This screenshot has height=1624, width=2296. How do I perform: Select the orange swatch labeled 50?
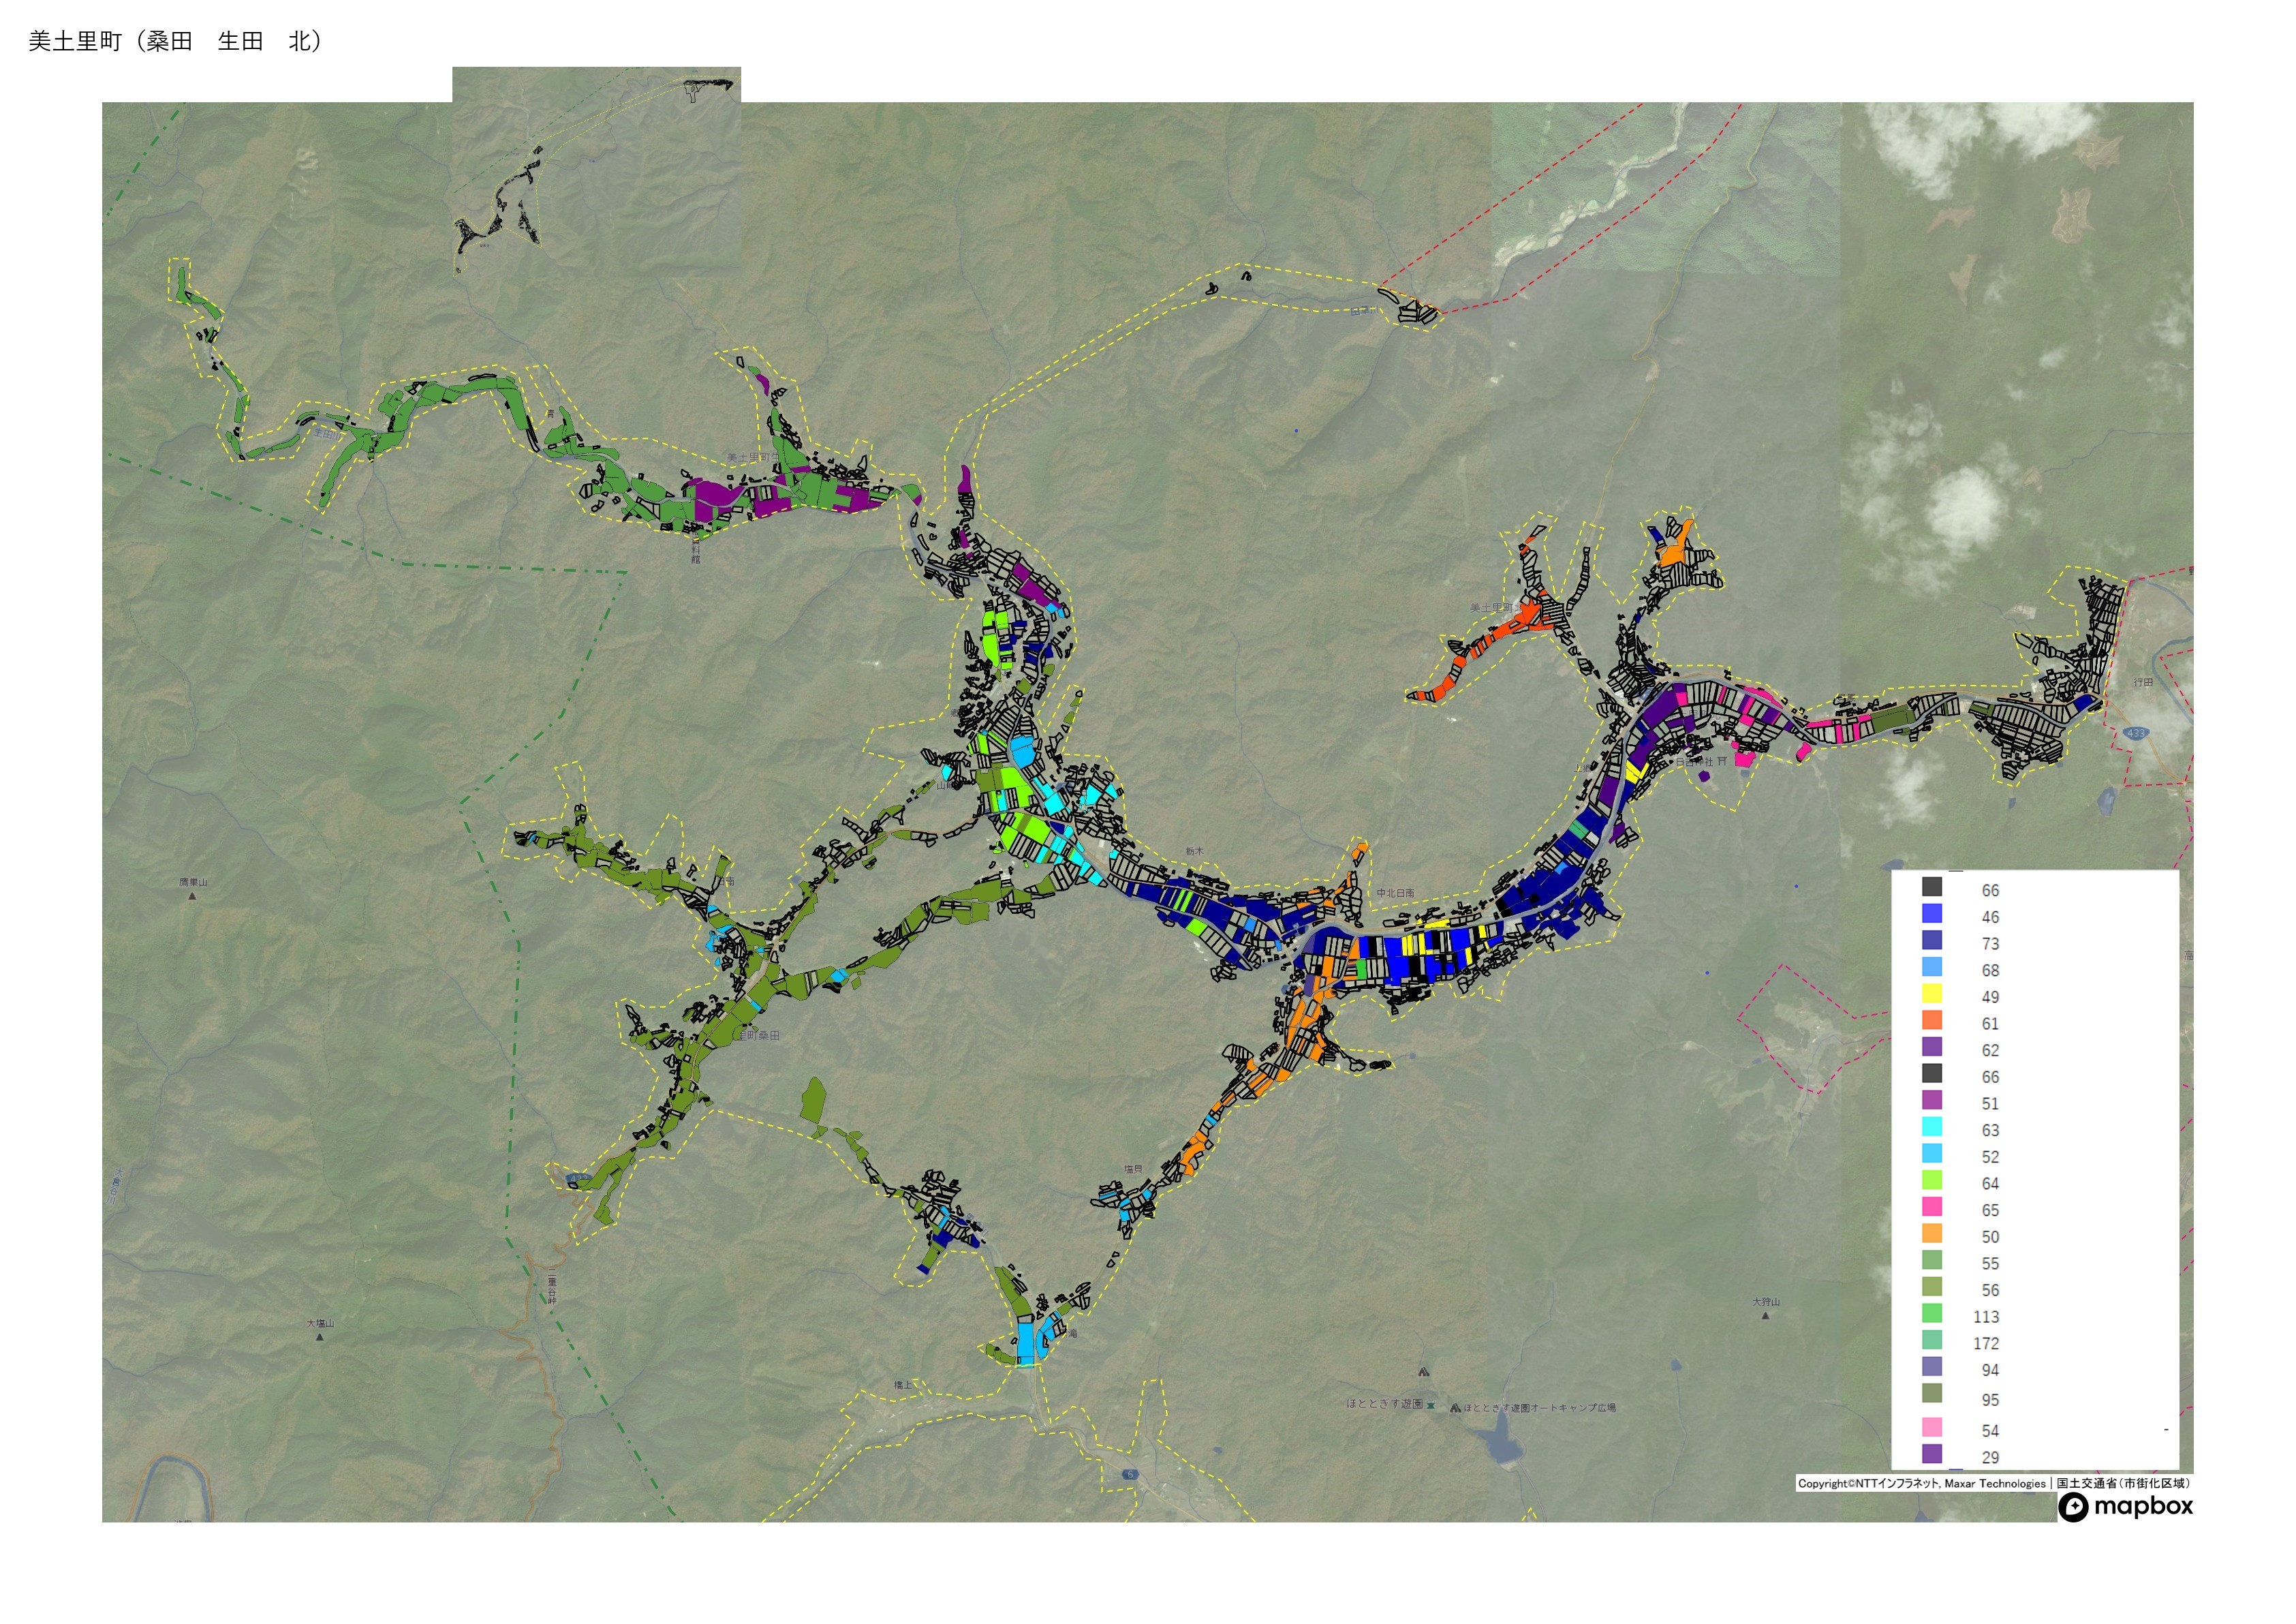click(x=1932, y=1234)
